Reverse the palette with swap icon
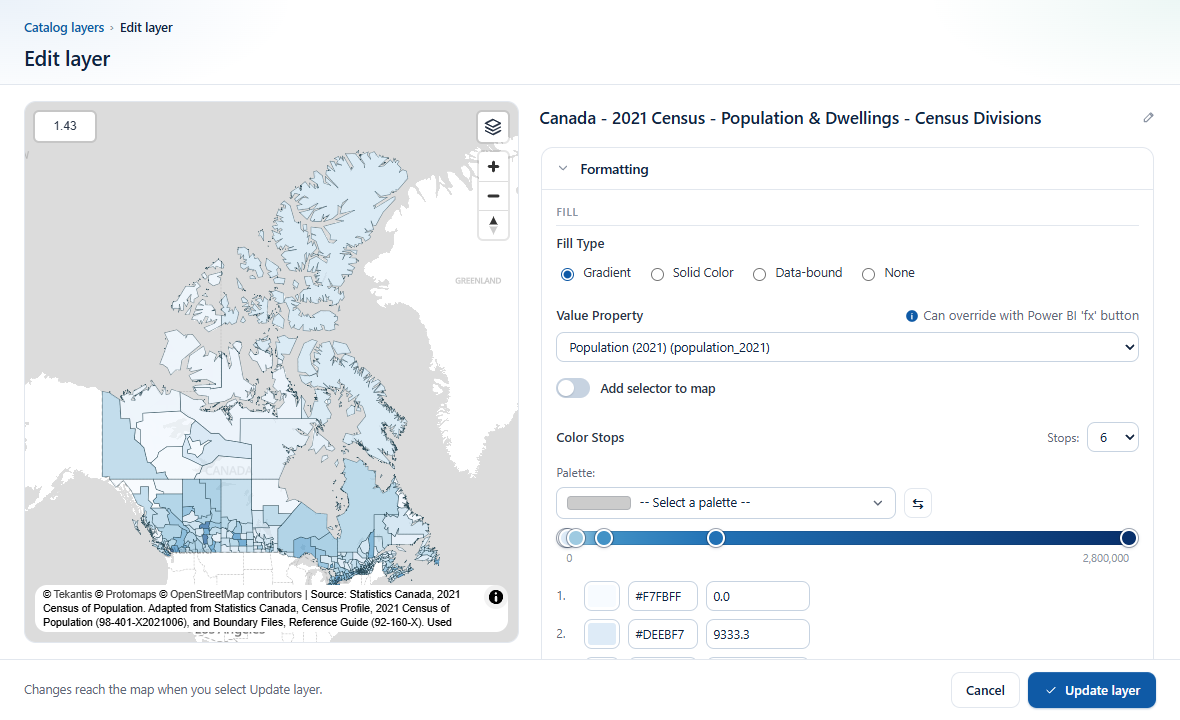This screenshot has height=720, width=1180. point(917,503)
